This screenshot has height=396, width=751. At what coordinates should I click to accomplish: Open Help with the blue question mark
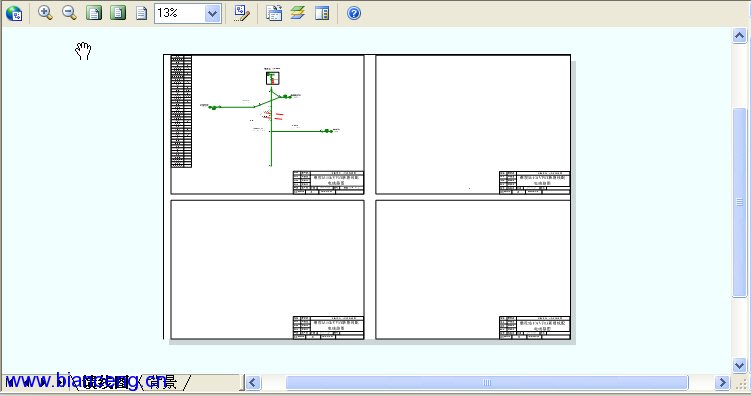point(354,13)
